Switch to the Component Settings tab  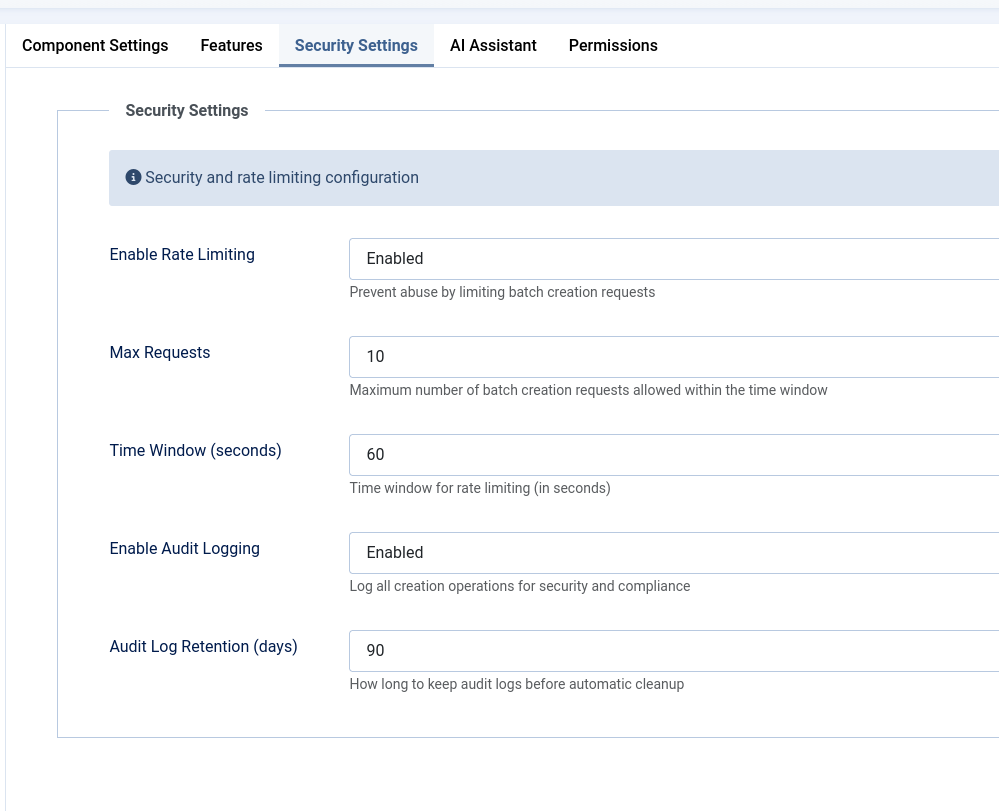point(95,45)
